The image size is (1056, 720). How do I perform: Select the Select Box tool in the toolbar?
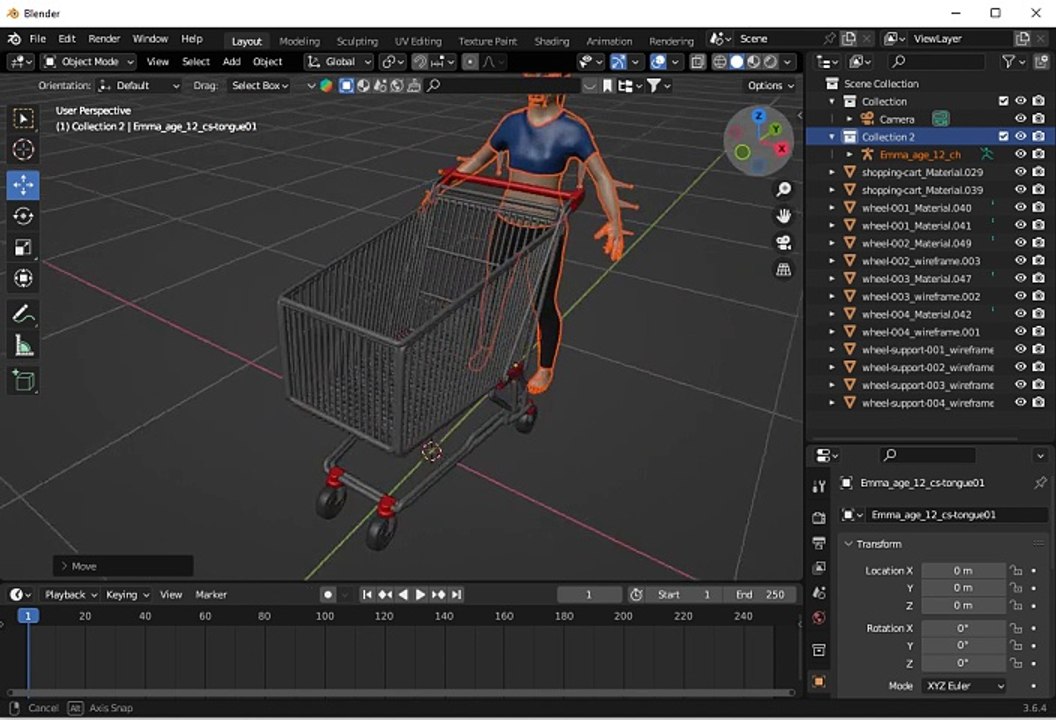[x=24, y=119]
